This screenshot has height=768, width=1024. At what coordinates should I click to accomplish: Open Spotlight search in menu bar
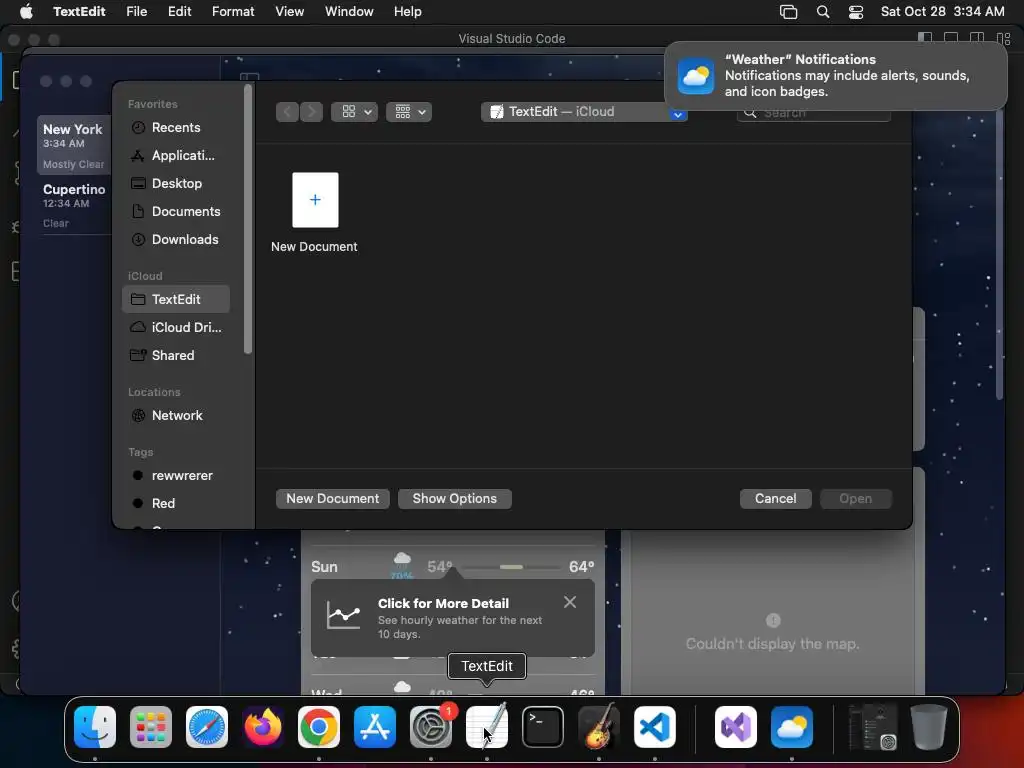click(x=823, y=12)
